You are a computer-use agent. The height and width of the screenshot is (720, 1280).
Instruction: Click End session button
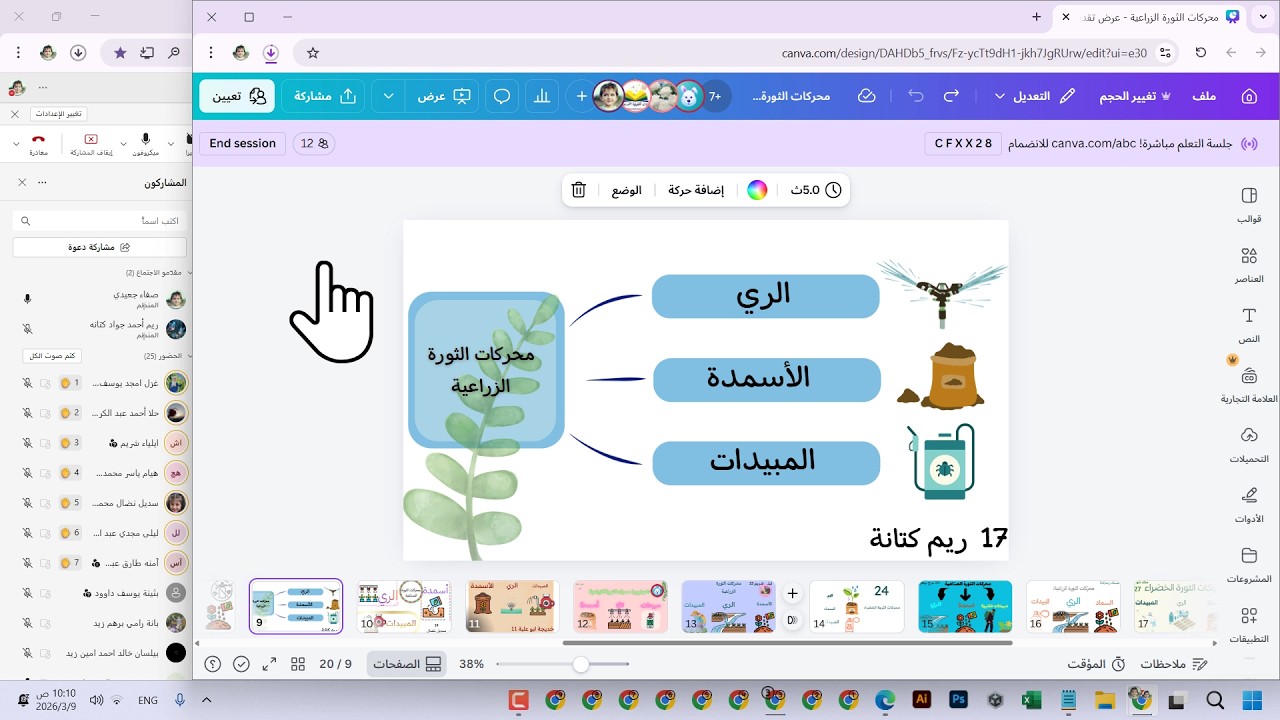[x=243, y=144]
